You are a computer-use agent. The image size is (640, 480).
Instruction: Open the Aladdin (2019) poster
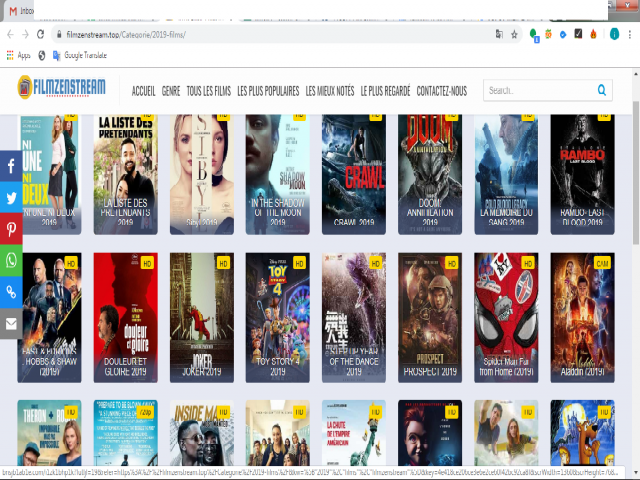click(x=582, y=318)
